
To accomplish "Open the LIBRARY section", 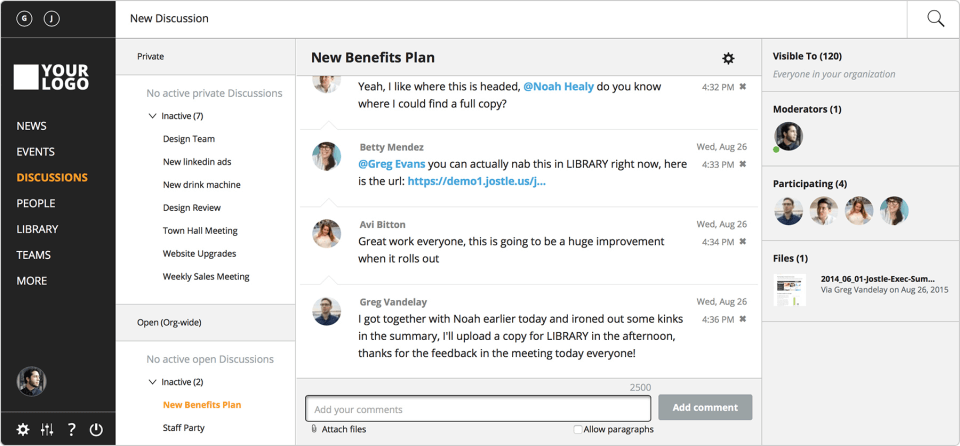I will pos(37,229).
